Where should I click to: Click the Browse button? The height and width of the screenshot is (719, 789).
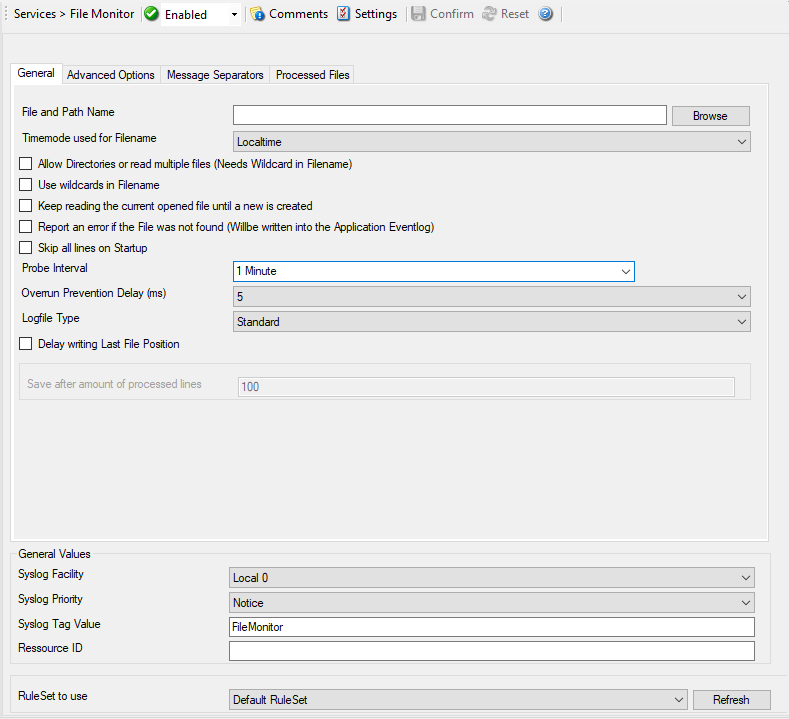coord(710,116)
